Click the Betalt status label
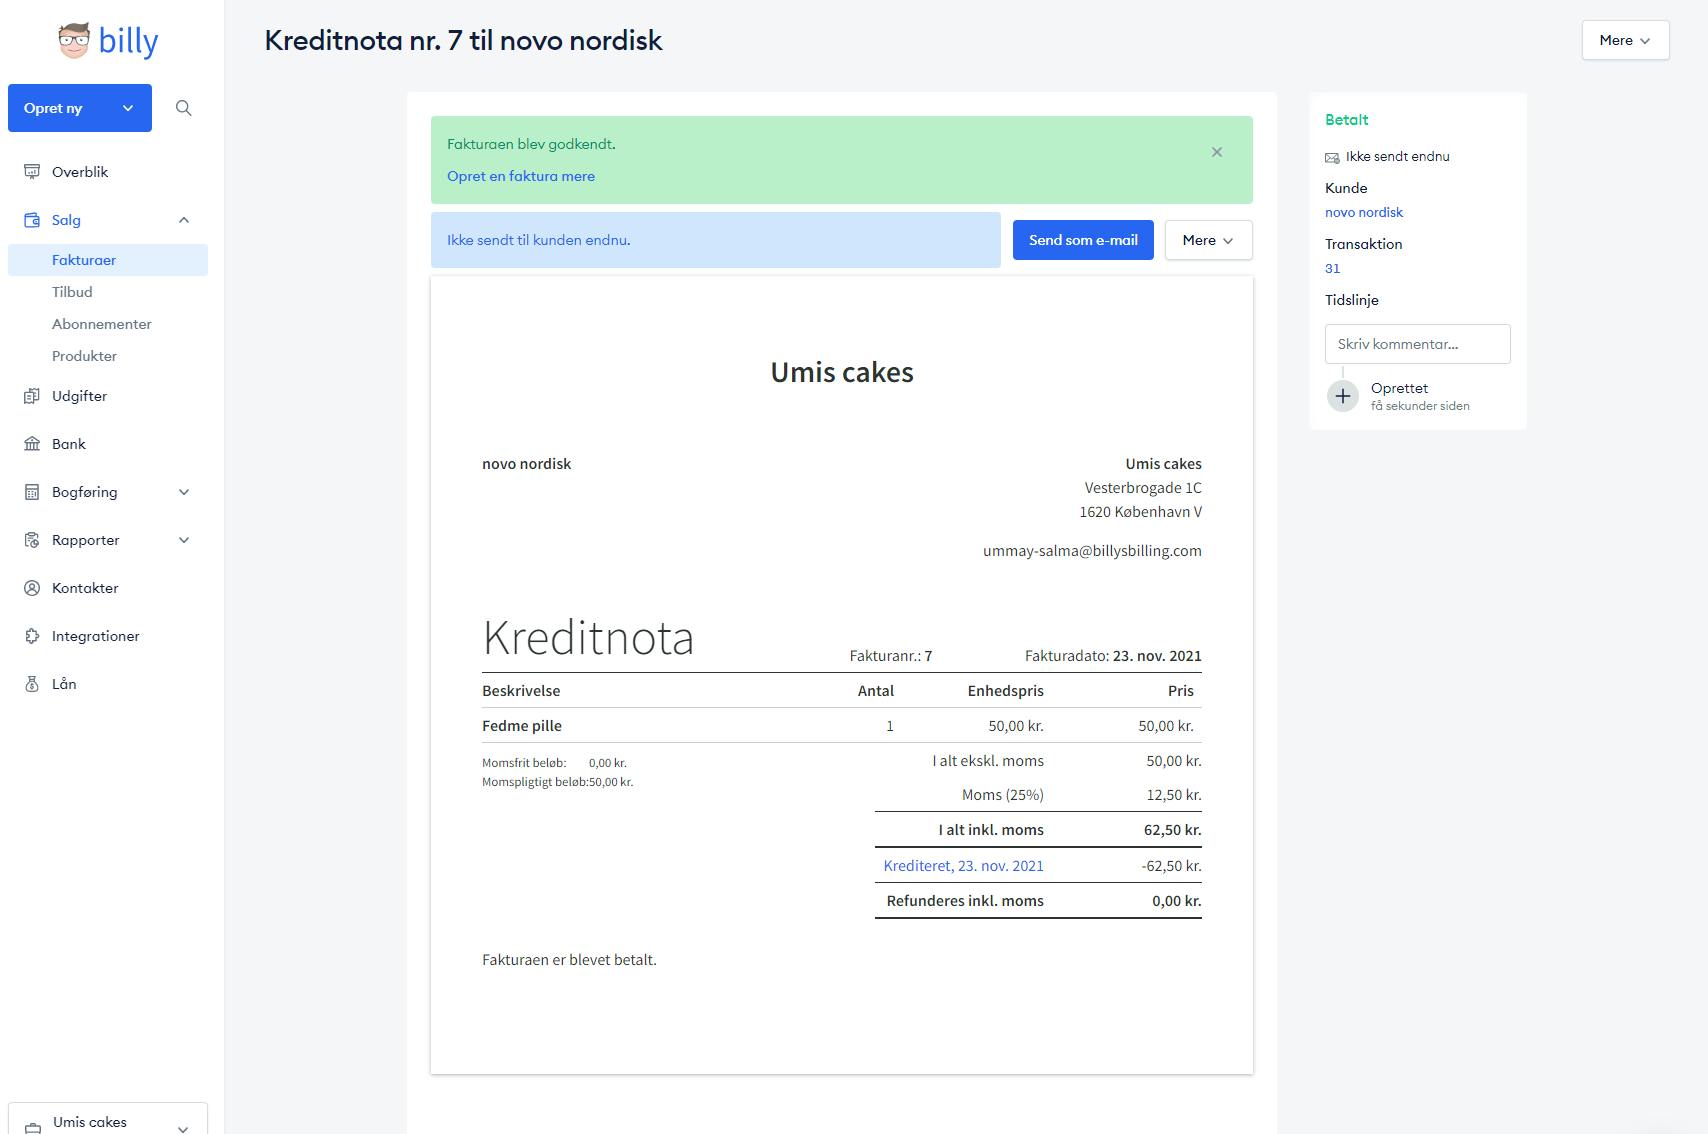This screenshot has width=1708, height=1134. [1346, 120]
